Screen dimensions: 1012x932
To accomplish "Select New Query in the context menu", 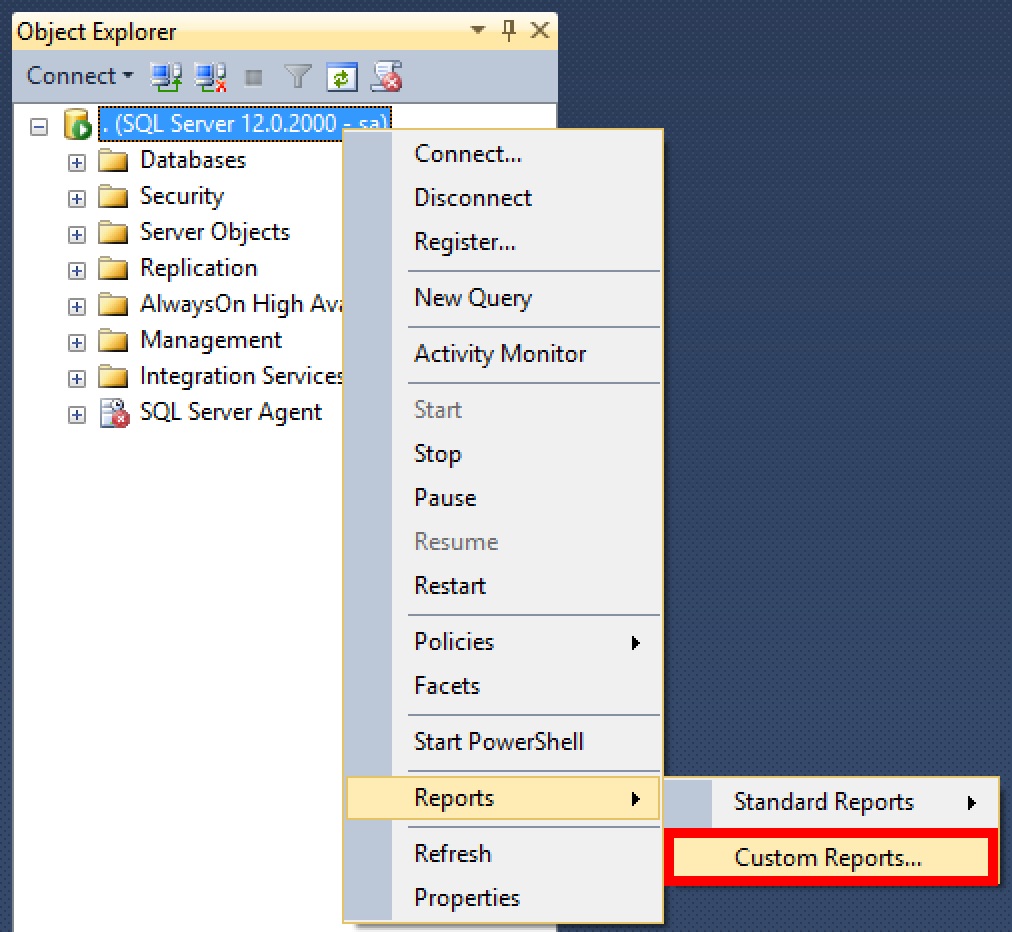I will click(x=503, y=298).
